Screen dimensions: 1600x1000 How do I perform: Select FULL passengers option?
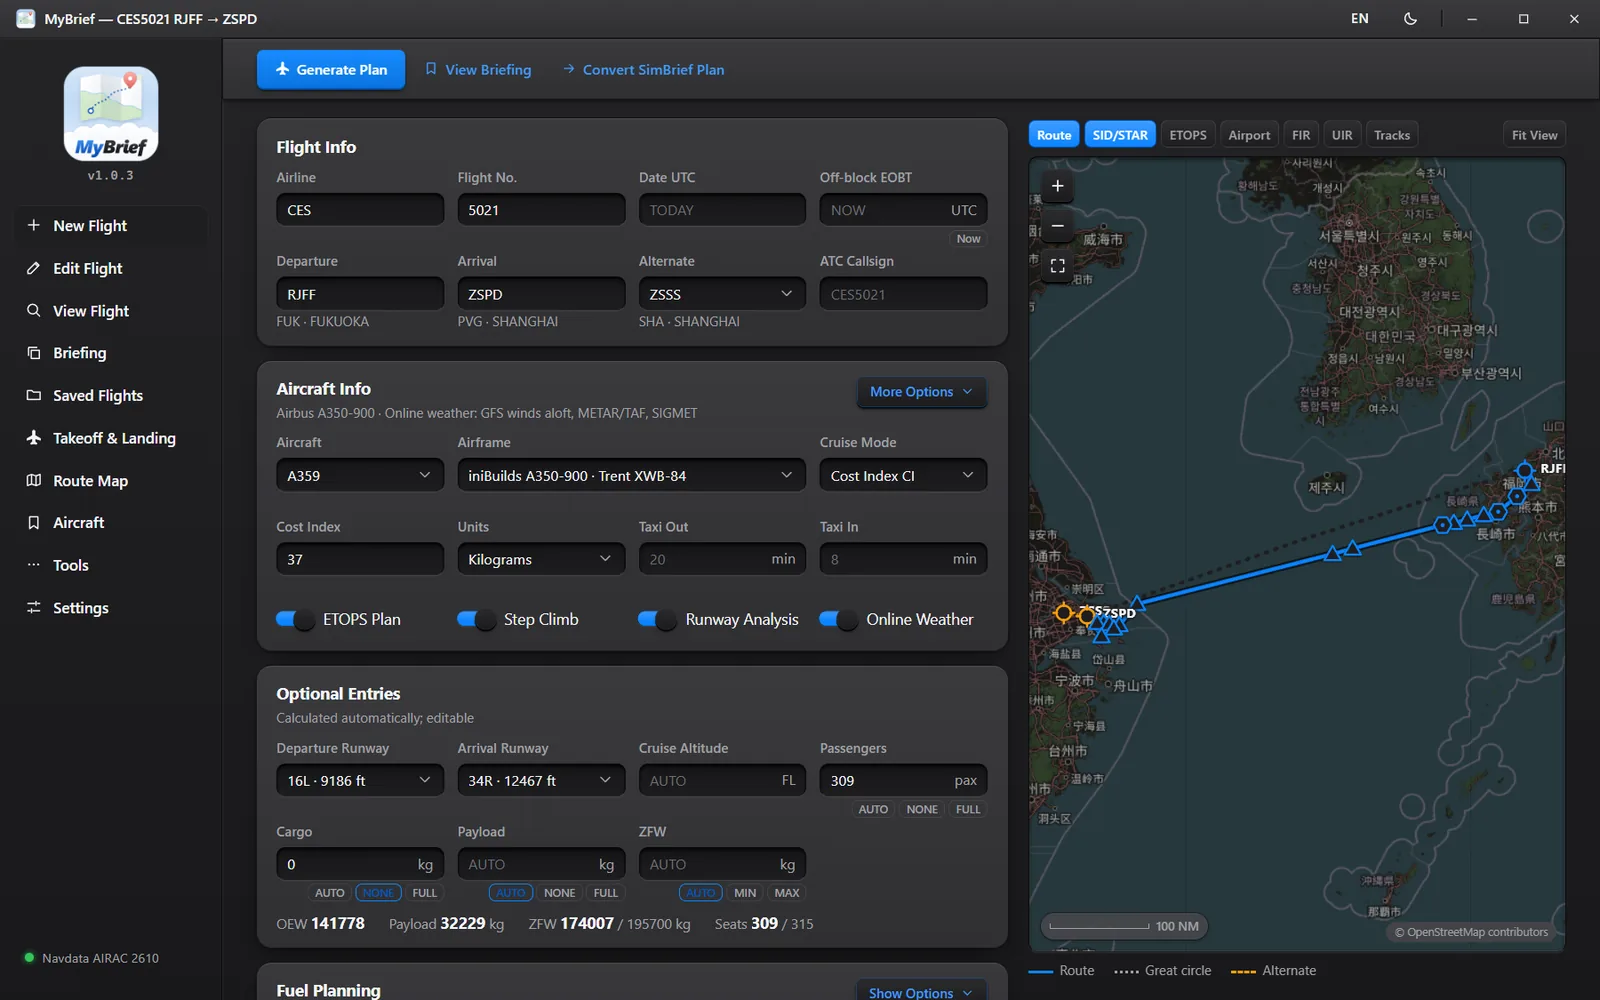(968, 810)
